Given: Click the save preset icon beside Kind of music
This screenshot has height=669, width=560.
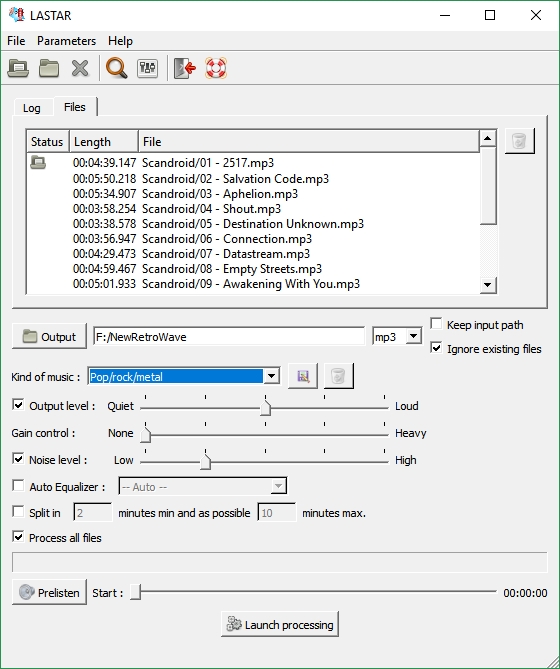Looking at the screenshot, I should (x=303, y=376).
